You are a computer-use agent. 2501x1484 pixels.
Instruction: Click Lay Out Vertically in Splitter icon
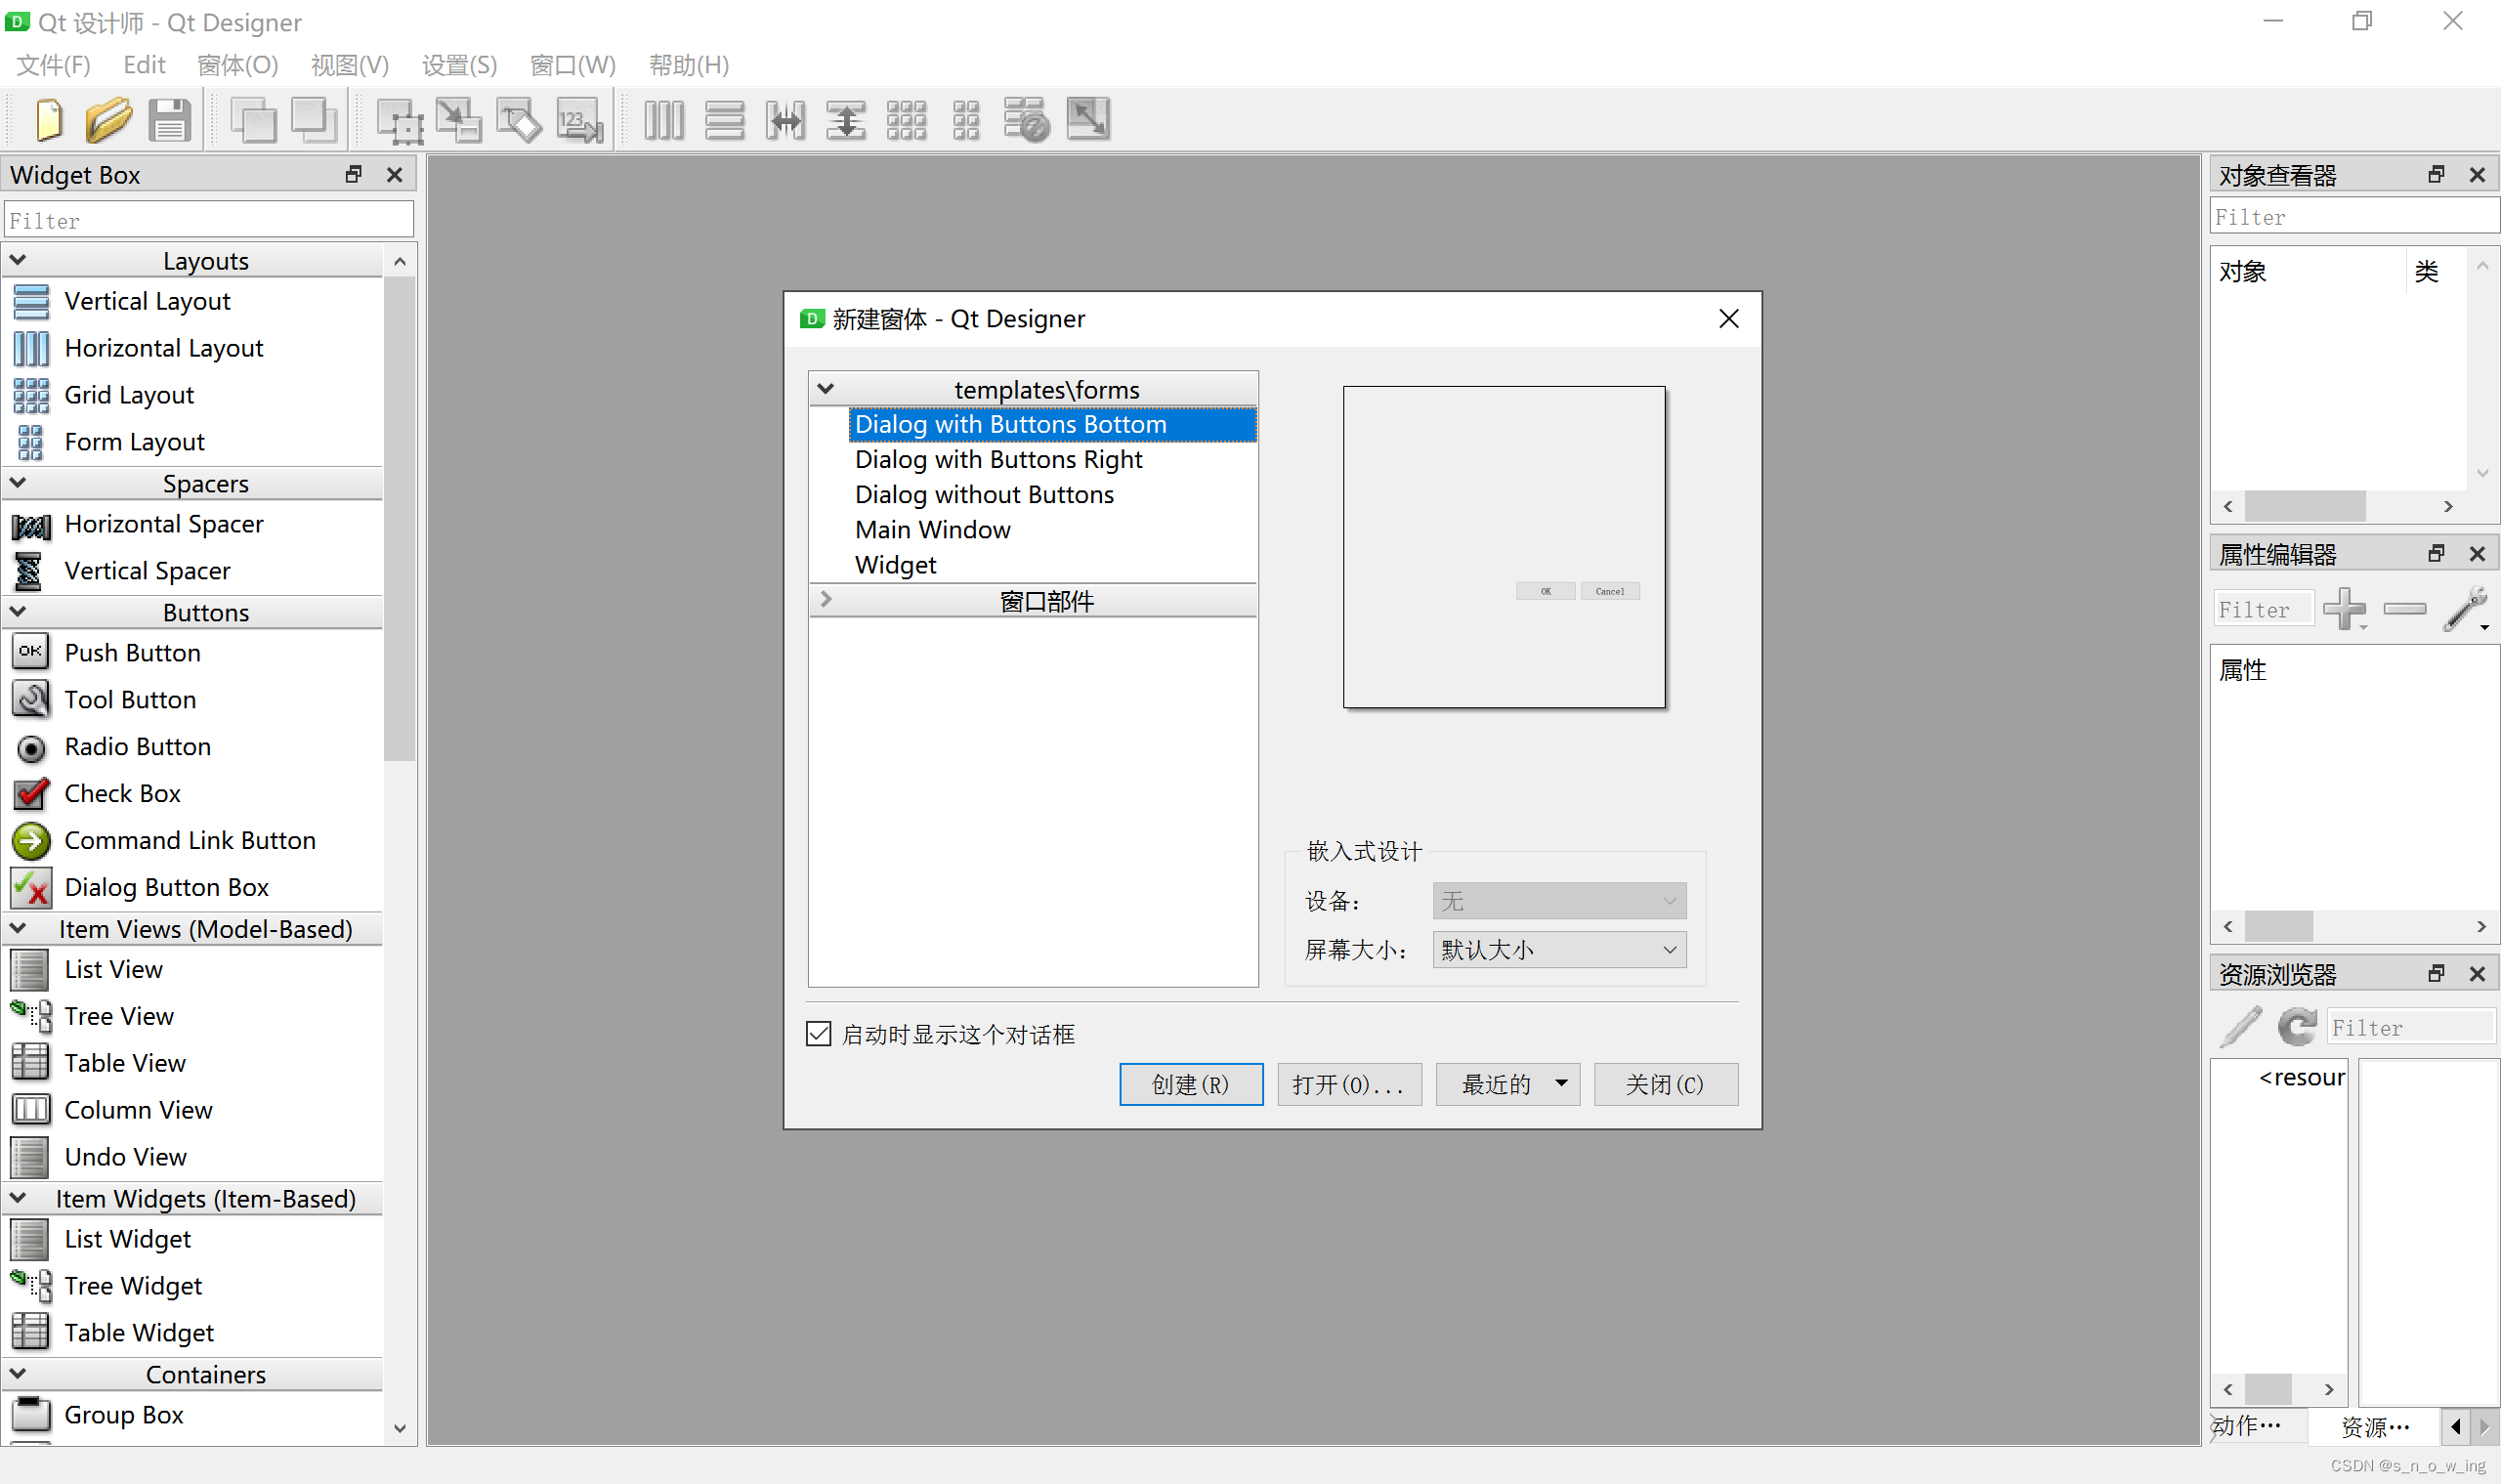845,120
